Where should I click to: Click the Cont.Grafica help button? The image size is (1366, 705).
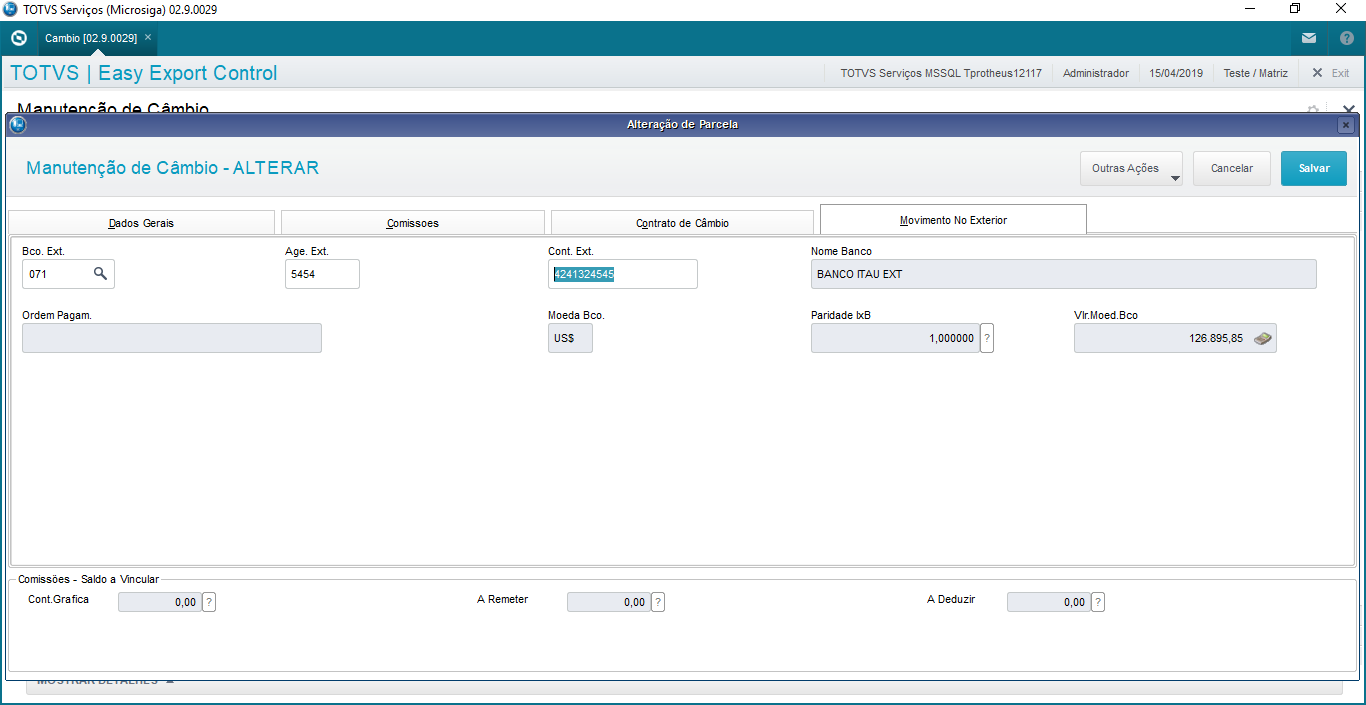coord(209,602)
